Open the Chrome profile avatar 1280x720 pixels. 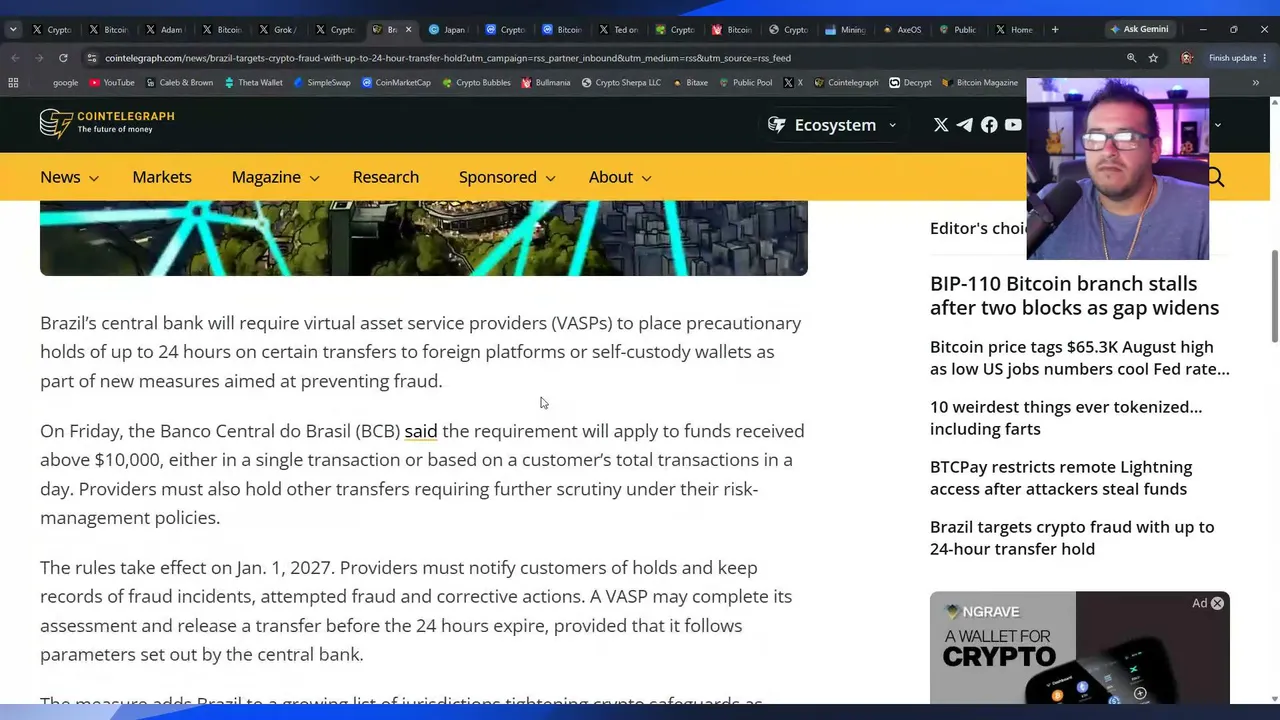pyautogui.click(x=1187, y=58)
